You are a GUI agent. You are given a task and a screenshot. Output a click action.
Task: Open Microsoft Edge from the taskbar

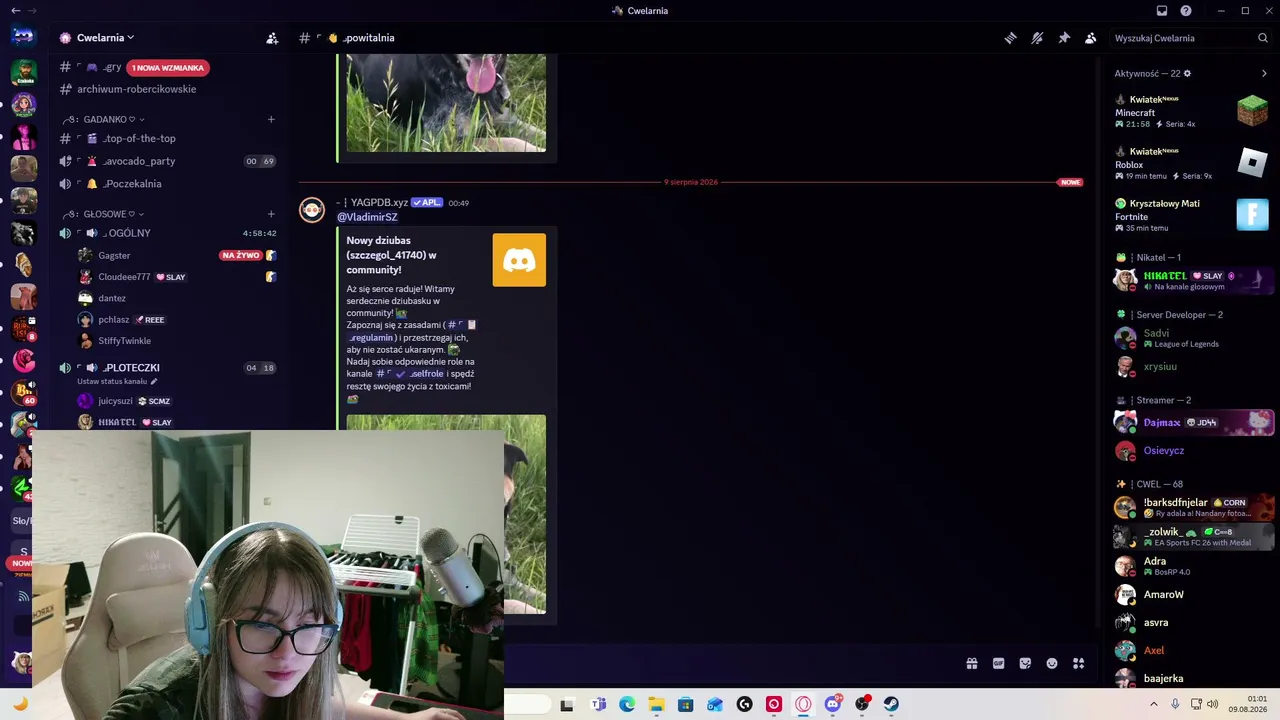[x=627, y=704]
